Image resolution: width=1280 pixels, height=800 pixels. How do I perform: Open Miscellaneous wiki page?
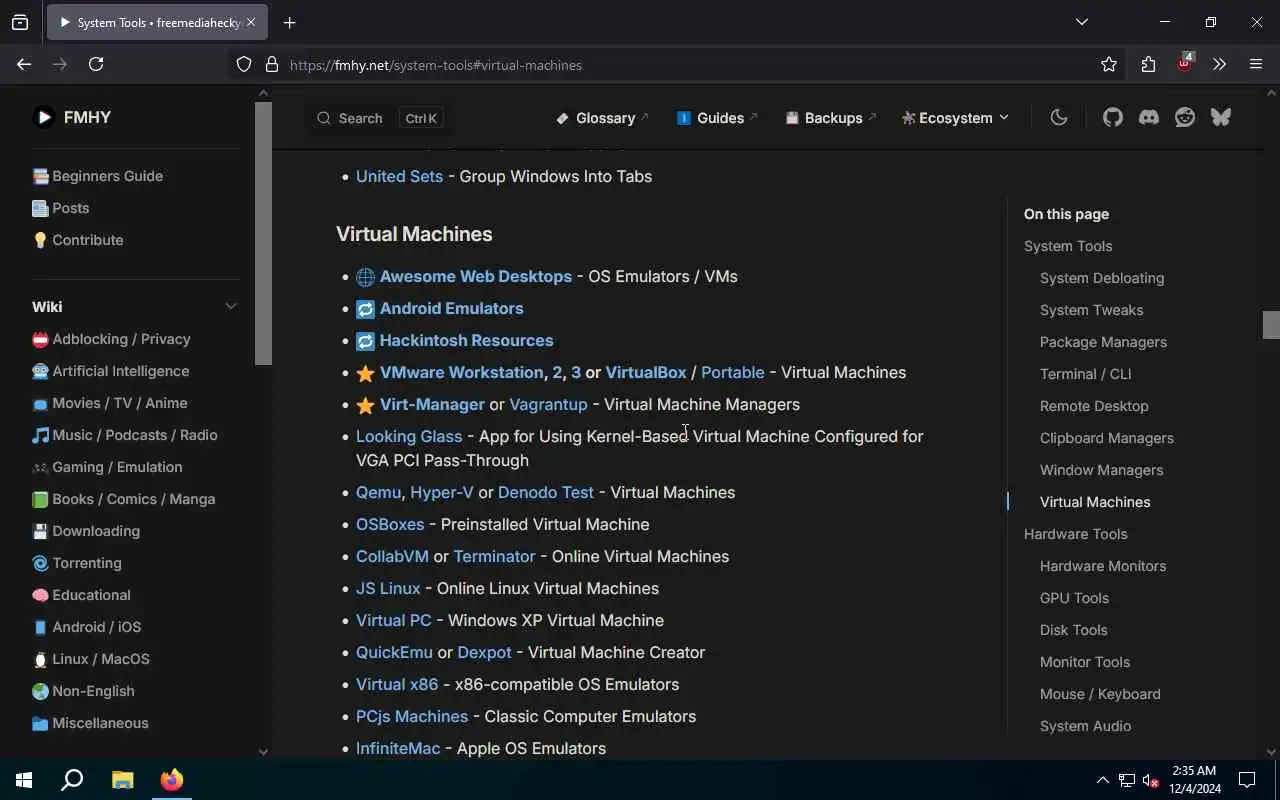coord(90,723)
